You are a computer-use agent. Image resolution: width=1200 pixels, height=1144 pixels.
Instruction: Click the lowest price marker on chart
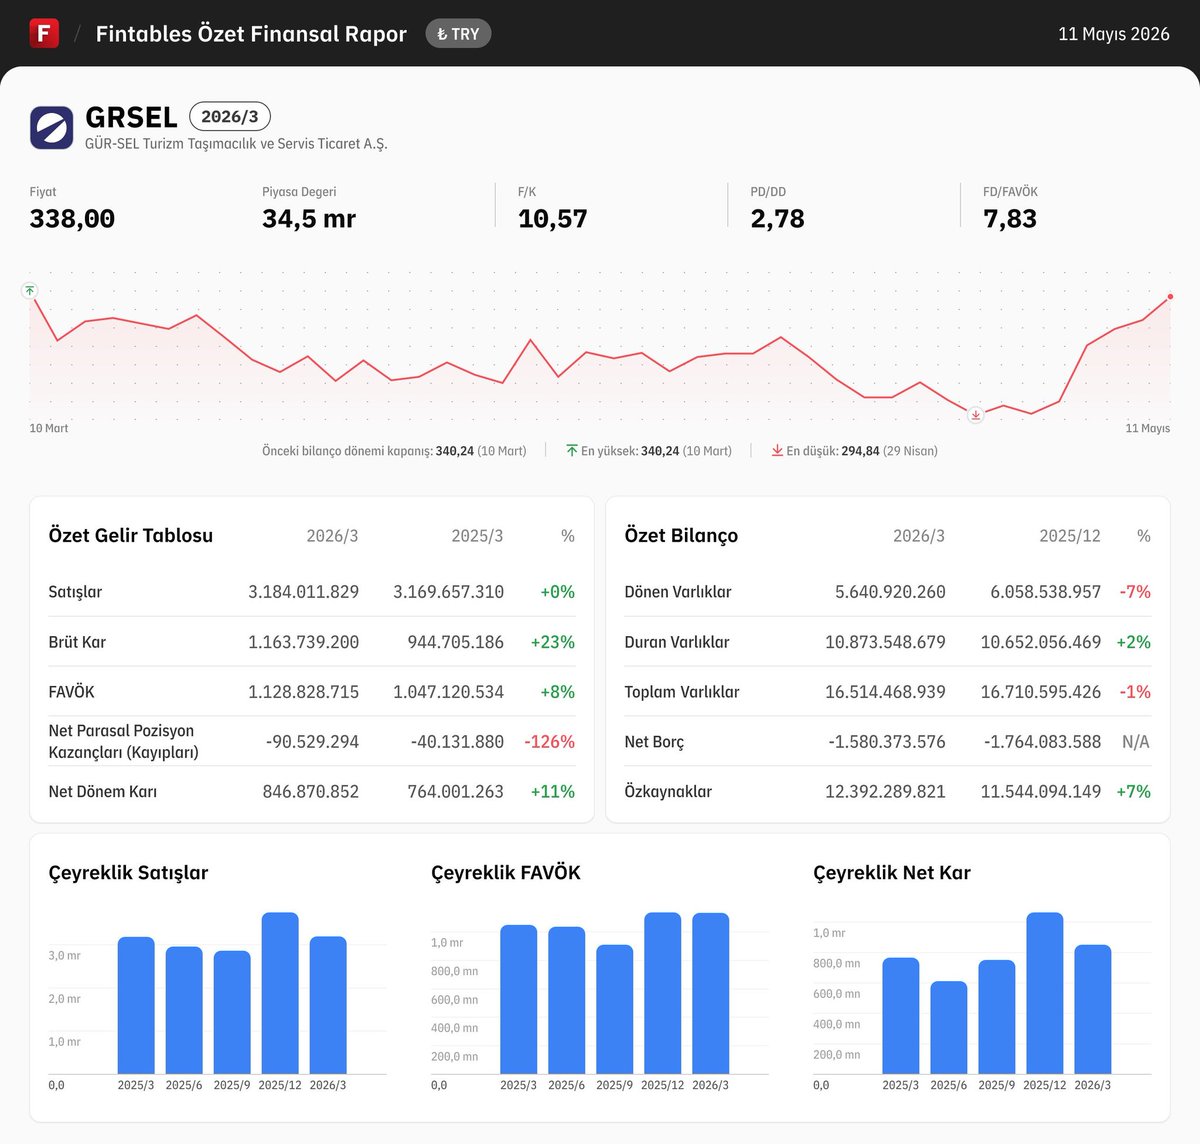pyautogui.click(x=976, y=414)
